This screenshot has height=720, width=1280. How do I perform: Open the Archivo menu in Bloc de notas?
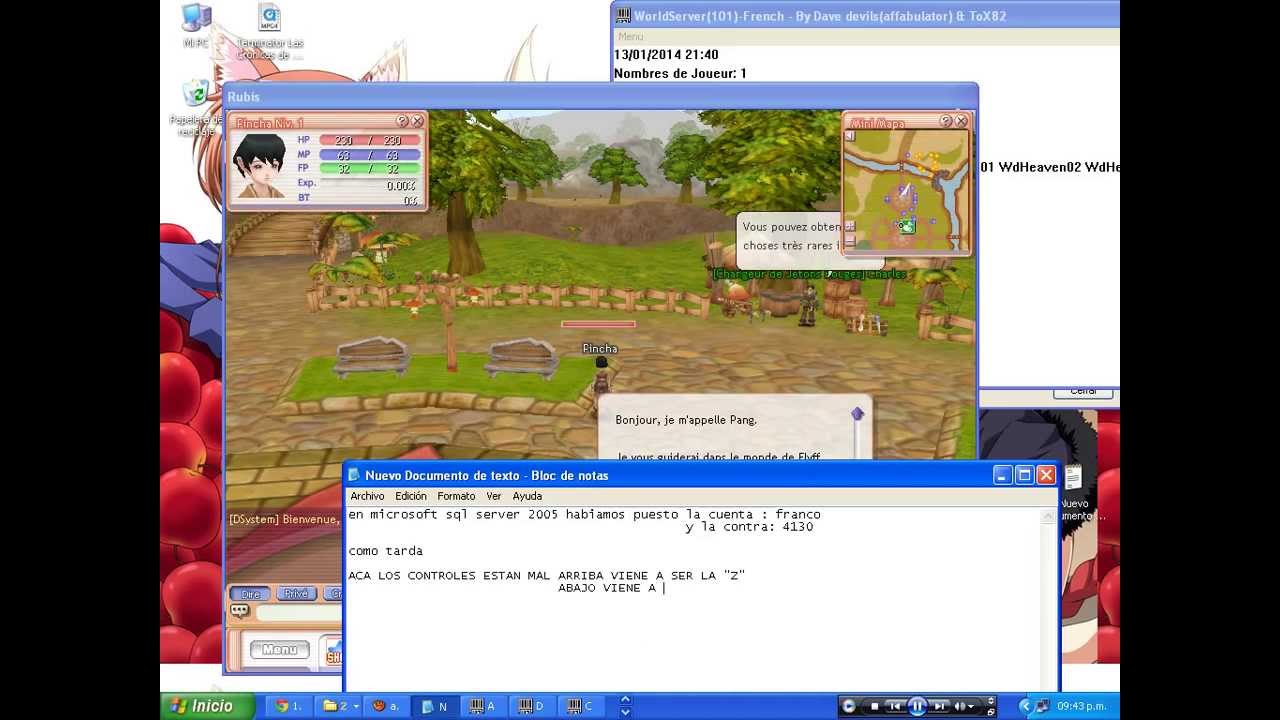click(367, 496)
